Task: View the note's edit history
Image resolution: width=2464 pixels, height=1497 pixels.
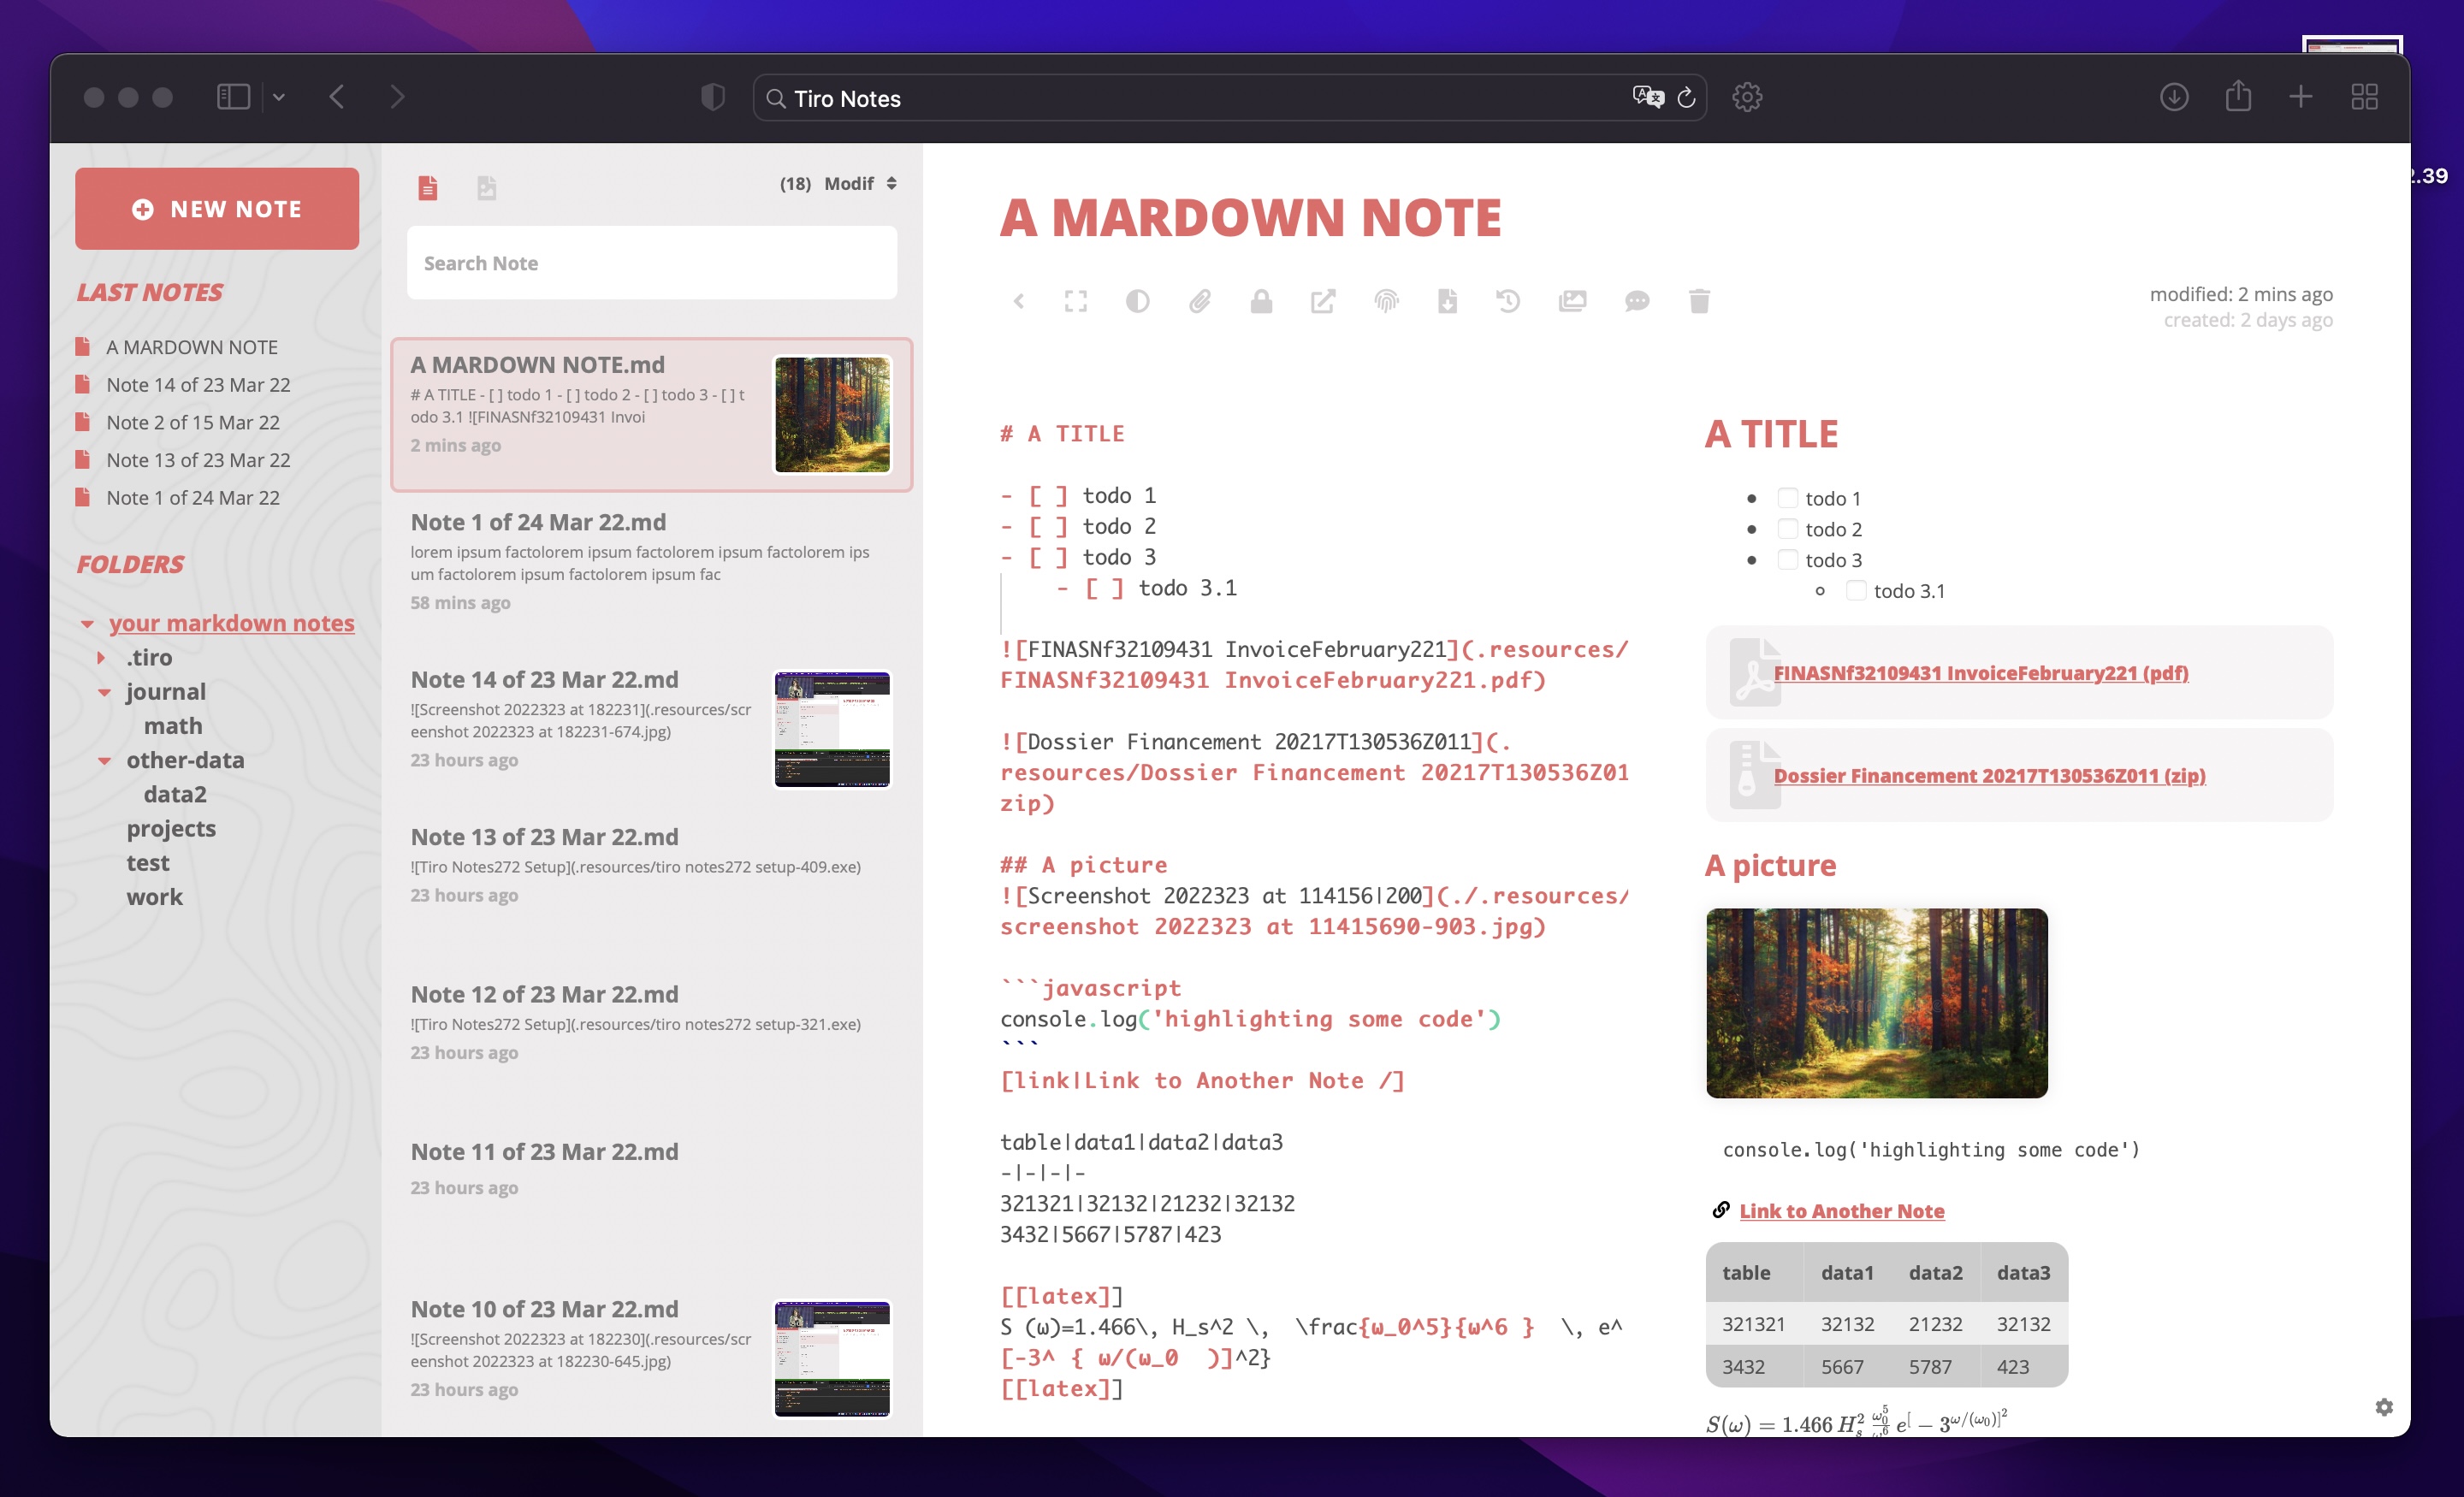Action: click(1508, 301)
